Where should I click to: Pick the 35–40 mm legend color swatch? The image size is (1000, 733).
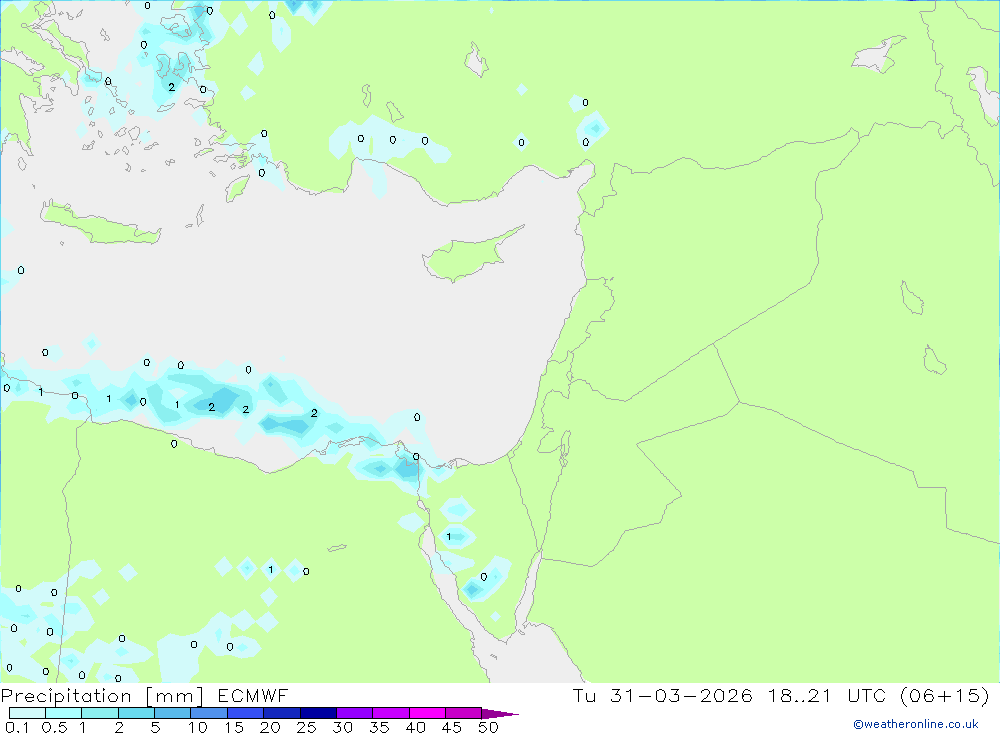pos(391,713)
